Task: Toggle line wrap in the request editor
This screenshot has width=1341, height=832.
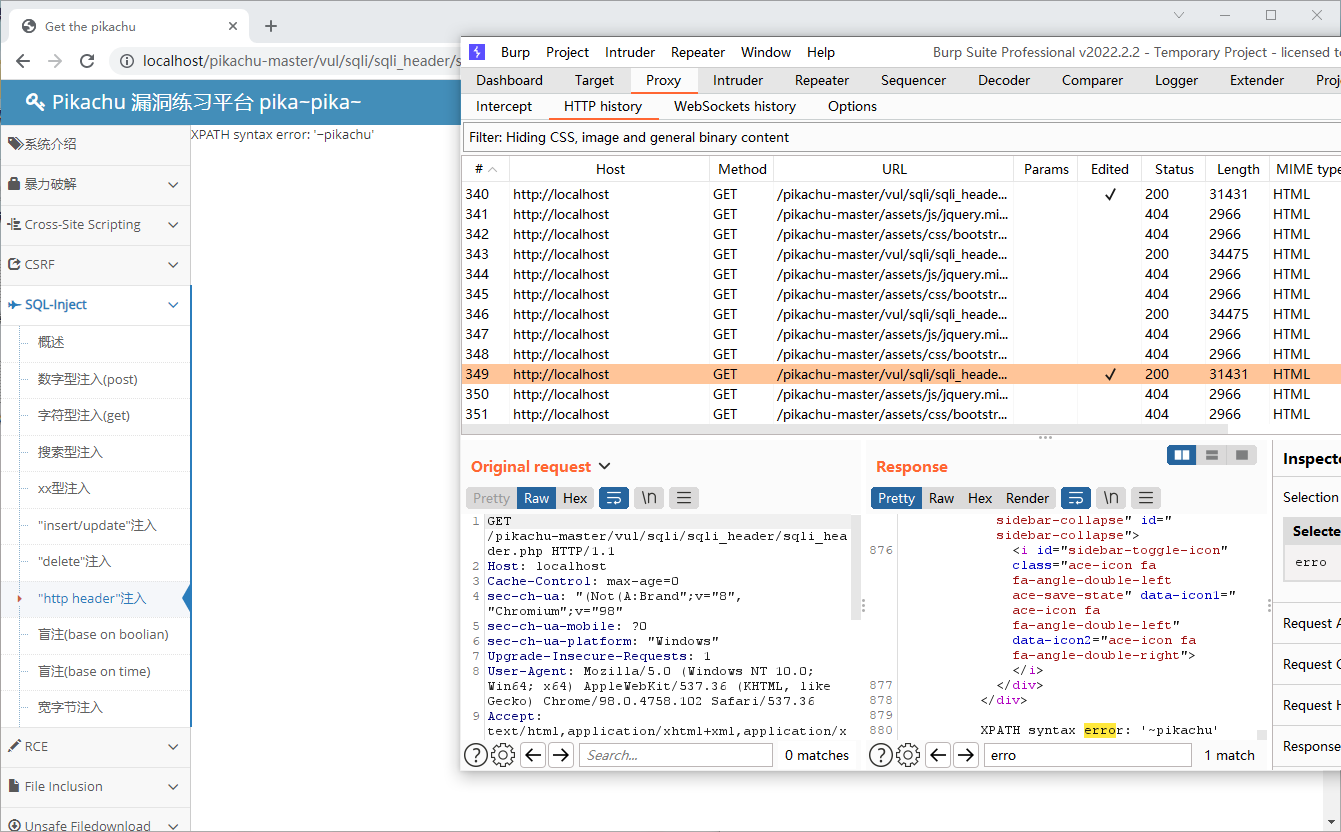Action: (x=613, y=498)
